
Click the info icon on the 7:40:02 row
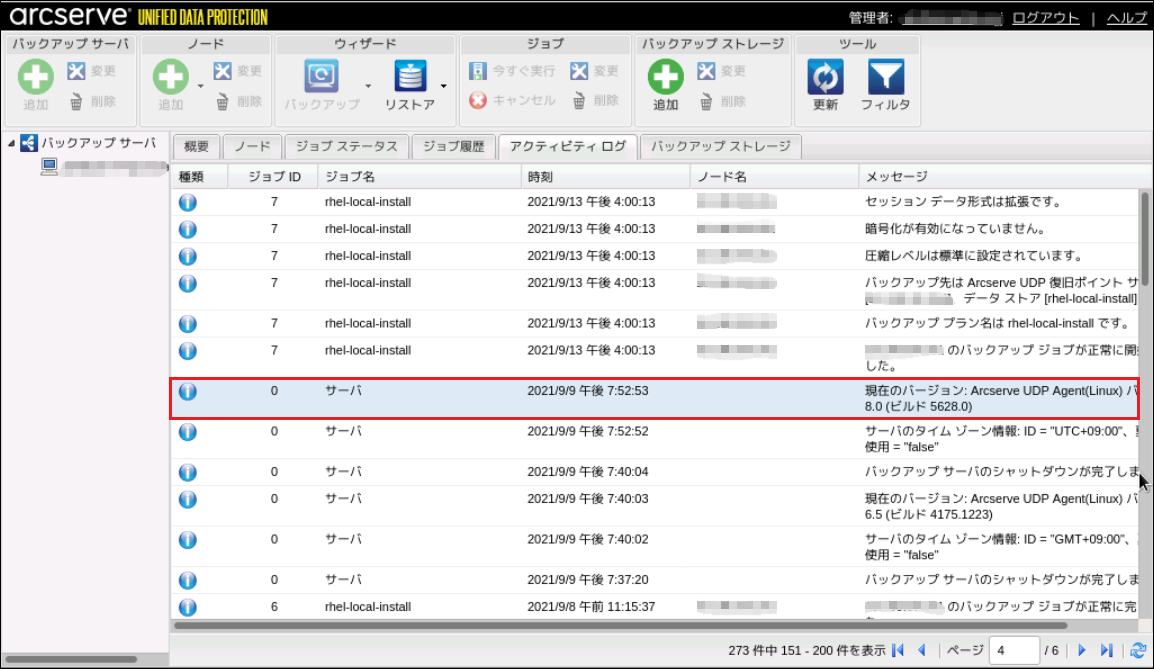point(188,540)
